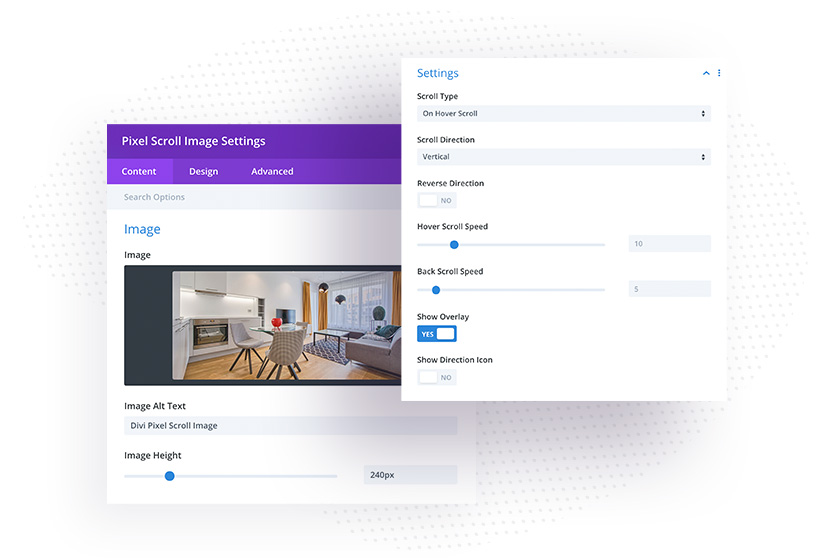
Task: Click the Hover Scroll Speed value field
Action: 669,244
